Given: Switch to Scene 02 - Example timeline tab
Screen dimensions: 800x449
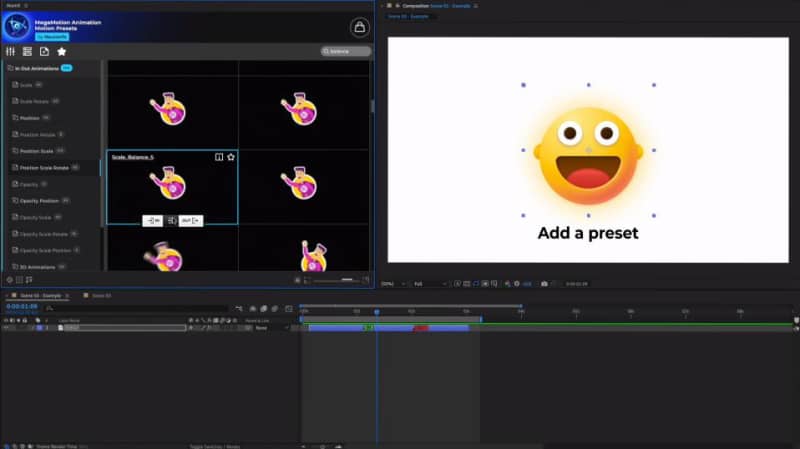Looking at the screenshot, I should pyautogui.click(x=40, y=295).
